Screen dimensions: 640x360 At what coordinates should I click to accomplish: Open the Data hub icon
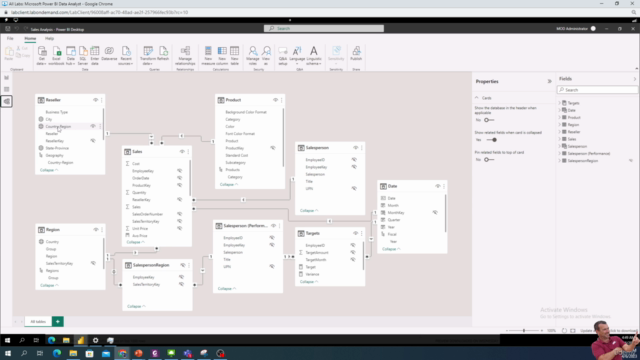point(71,56)
